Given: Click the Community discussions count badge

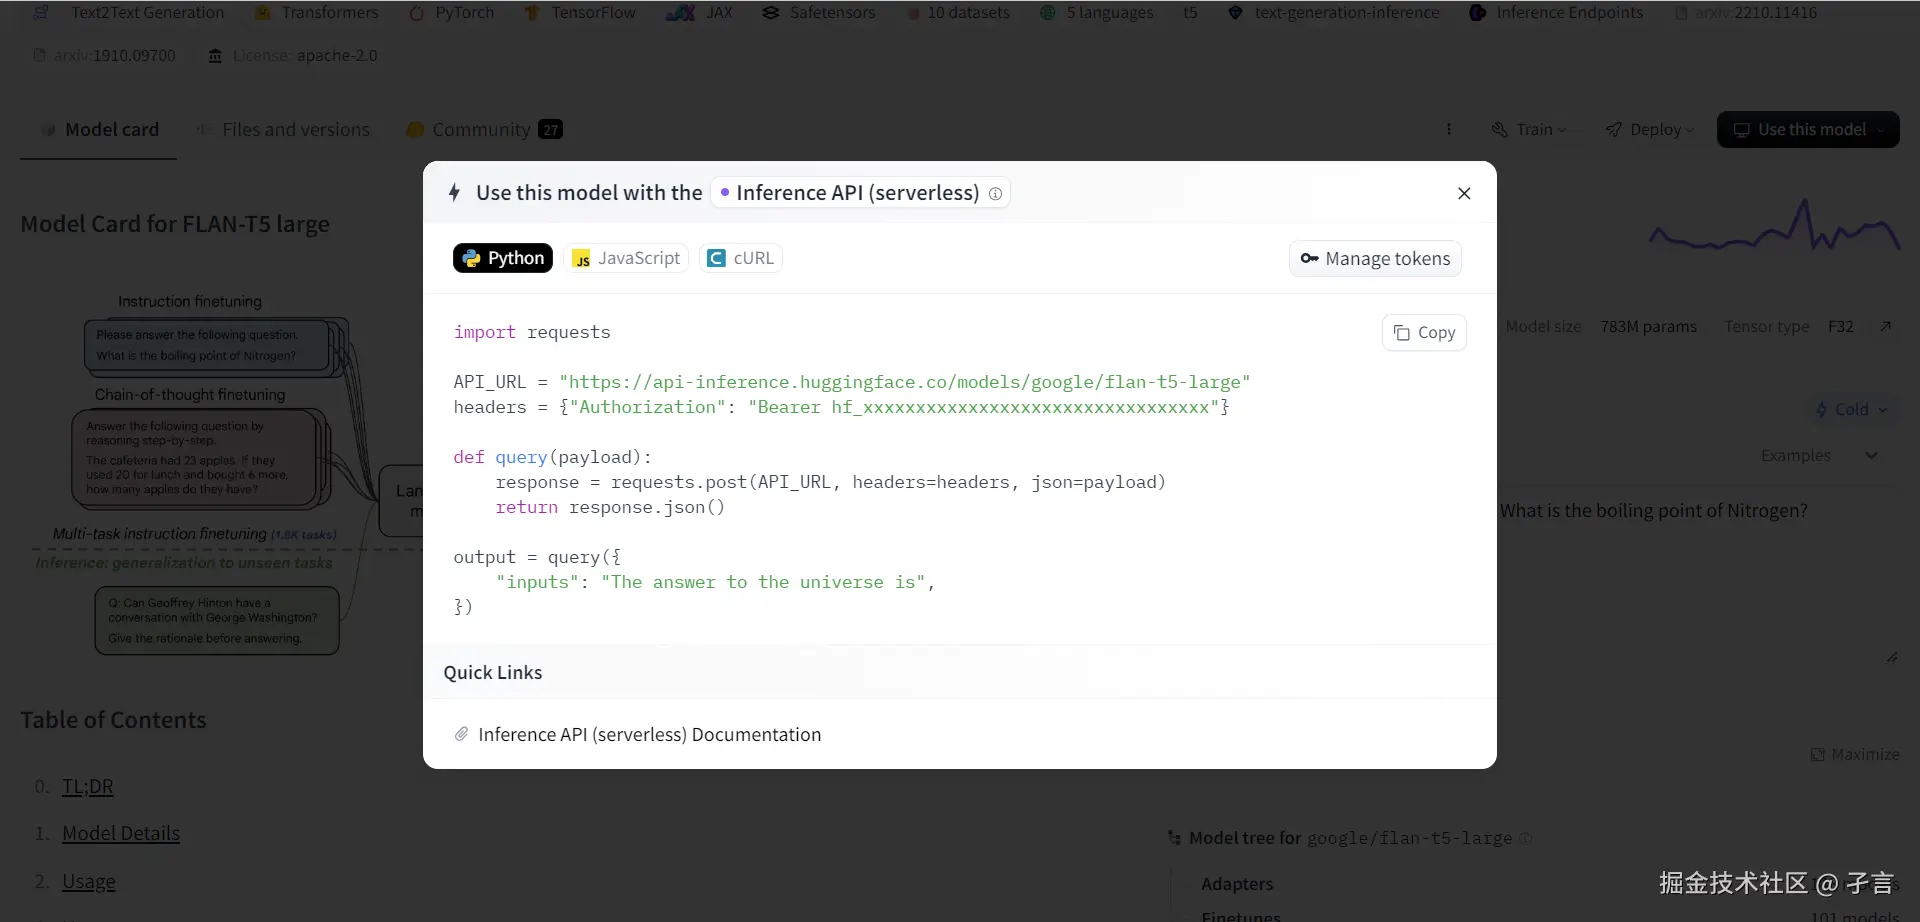Looking at the screenshot, I should [551, 130].
